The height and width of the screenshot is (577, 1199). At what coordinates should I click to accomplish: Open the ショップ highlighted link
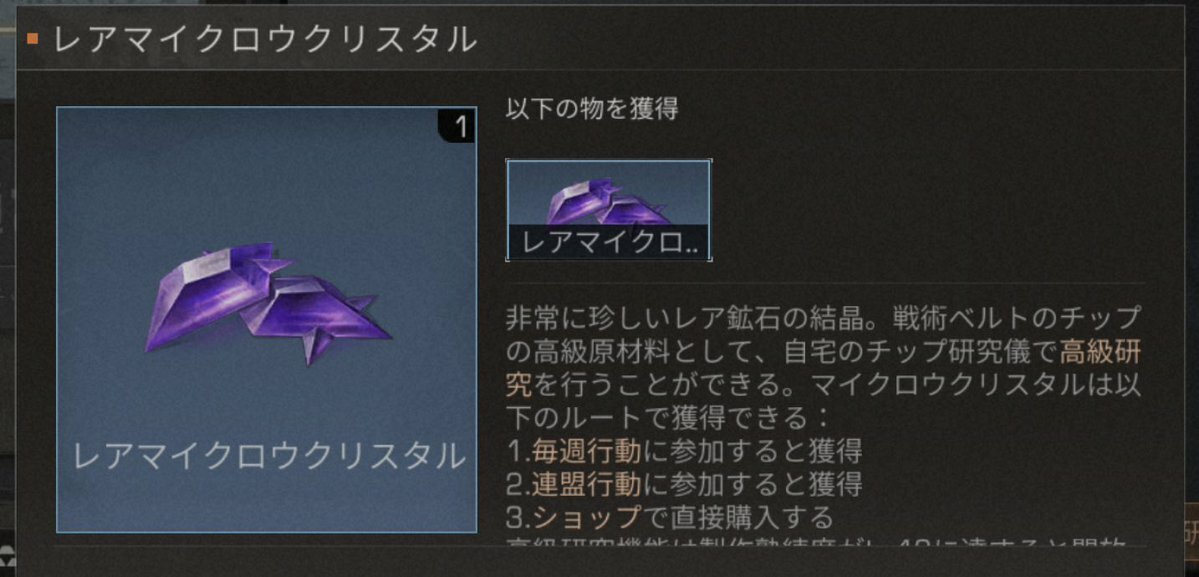(587, 517)
